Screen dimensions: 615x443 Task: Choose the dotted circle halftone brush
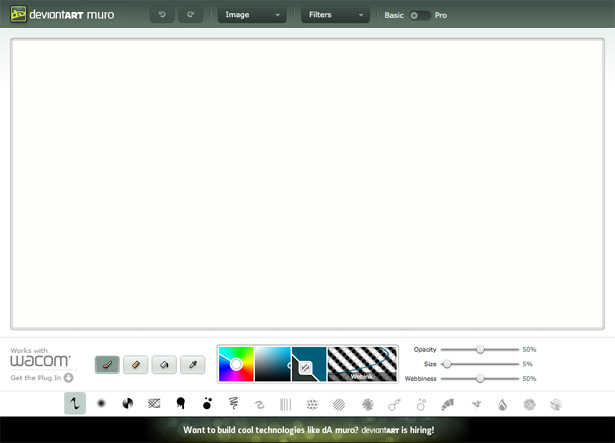tap(312, 404)
